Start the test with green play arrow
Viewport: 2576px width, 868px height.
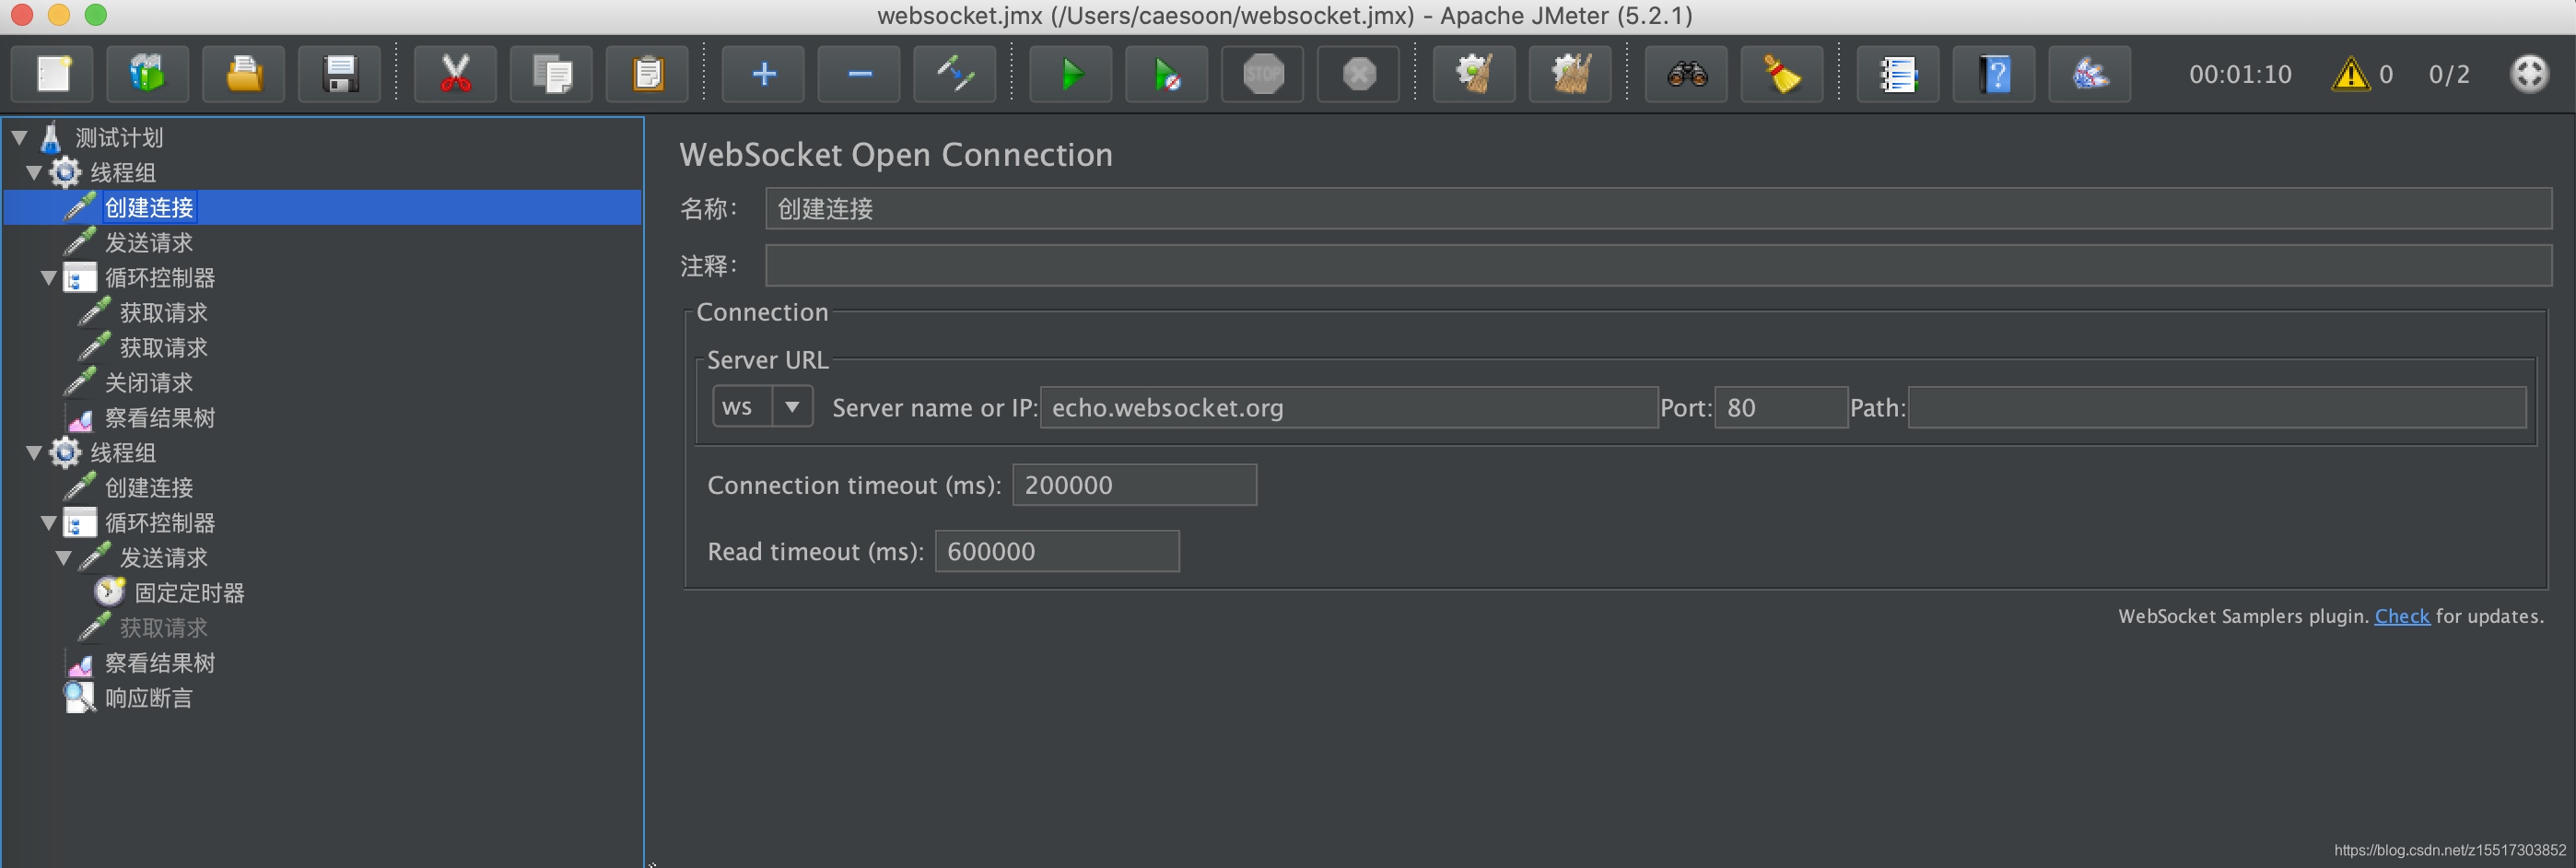(1071, 74)
